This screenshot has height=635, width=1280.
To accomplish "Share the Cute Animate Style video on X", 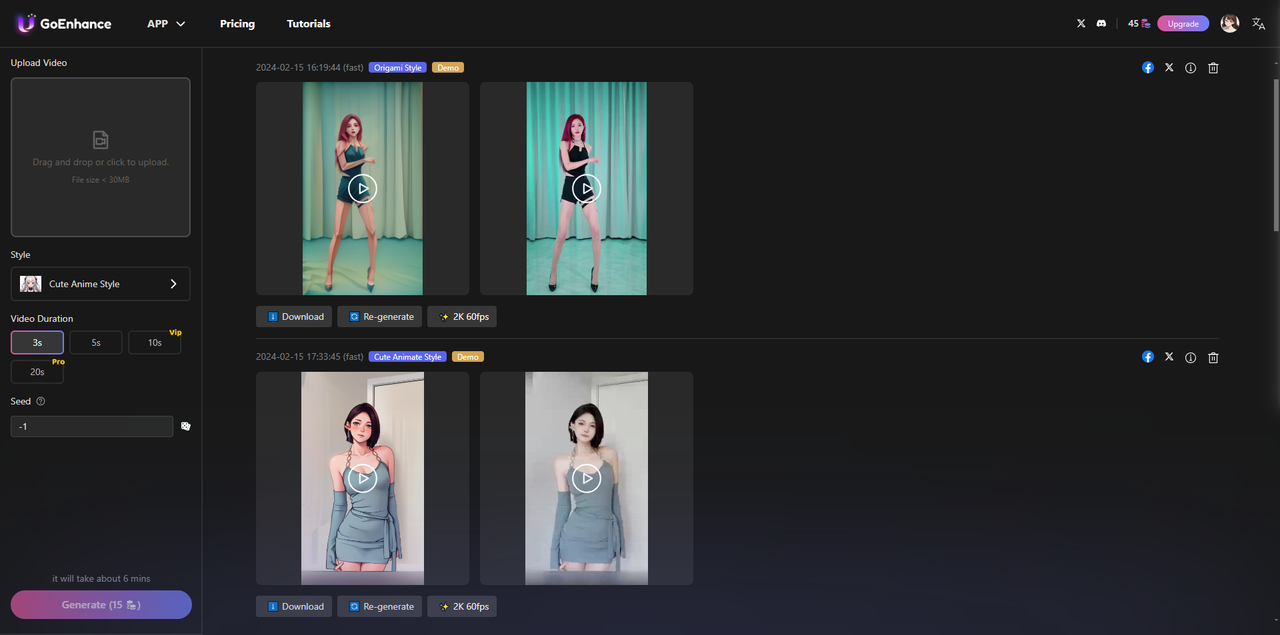I will (x=1169, y=357).
